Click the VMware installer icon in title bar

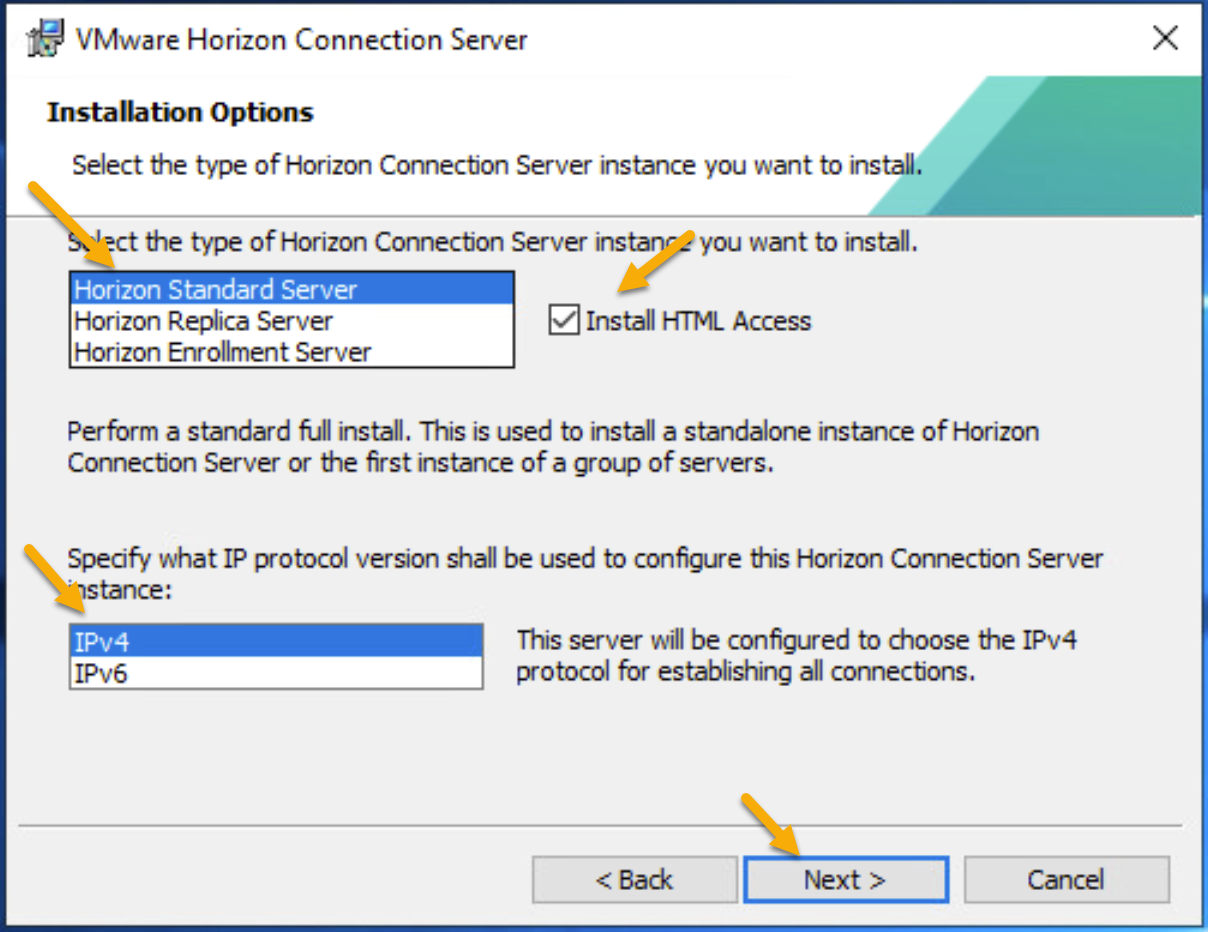click(44, 39)
